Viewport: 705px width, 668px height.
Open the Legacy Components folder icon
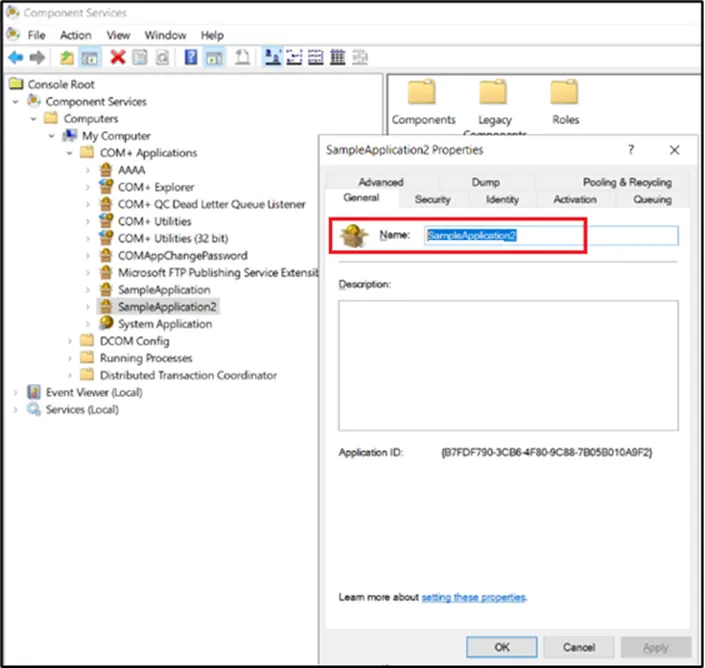[493, 92]
